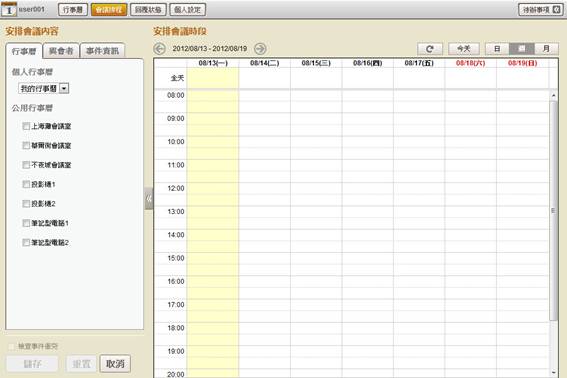The height and width of the screenshot is (378, 567).
Task: Click the 08/16(四) day column header
Action: (367, 63)
